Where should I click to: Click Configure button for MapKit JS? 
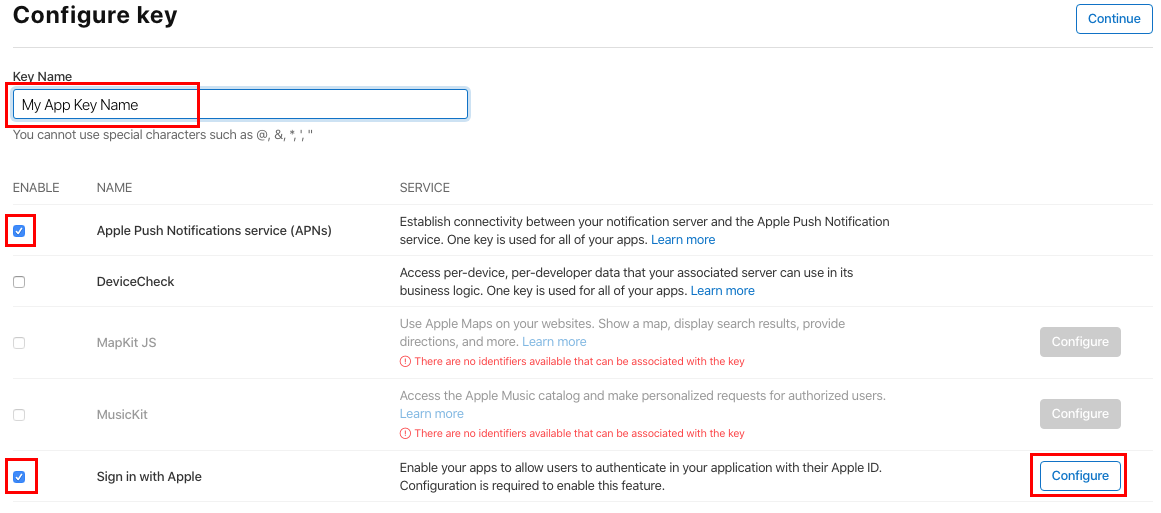(x=1080, y=342)
